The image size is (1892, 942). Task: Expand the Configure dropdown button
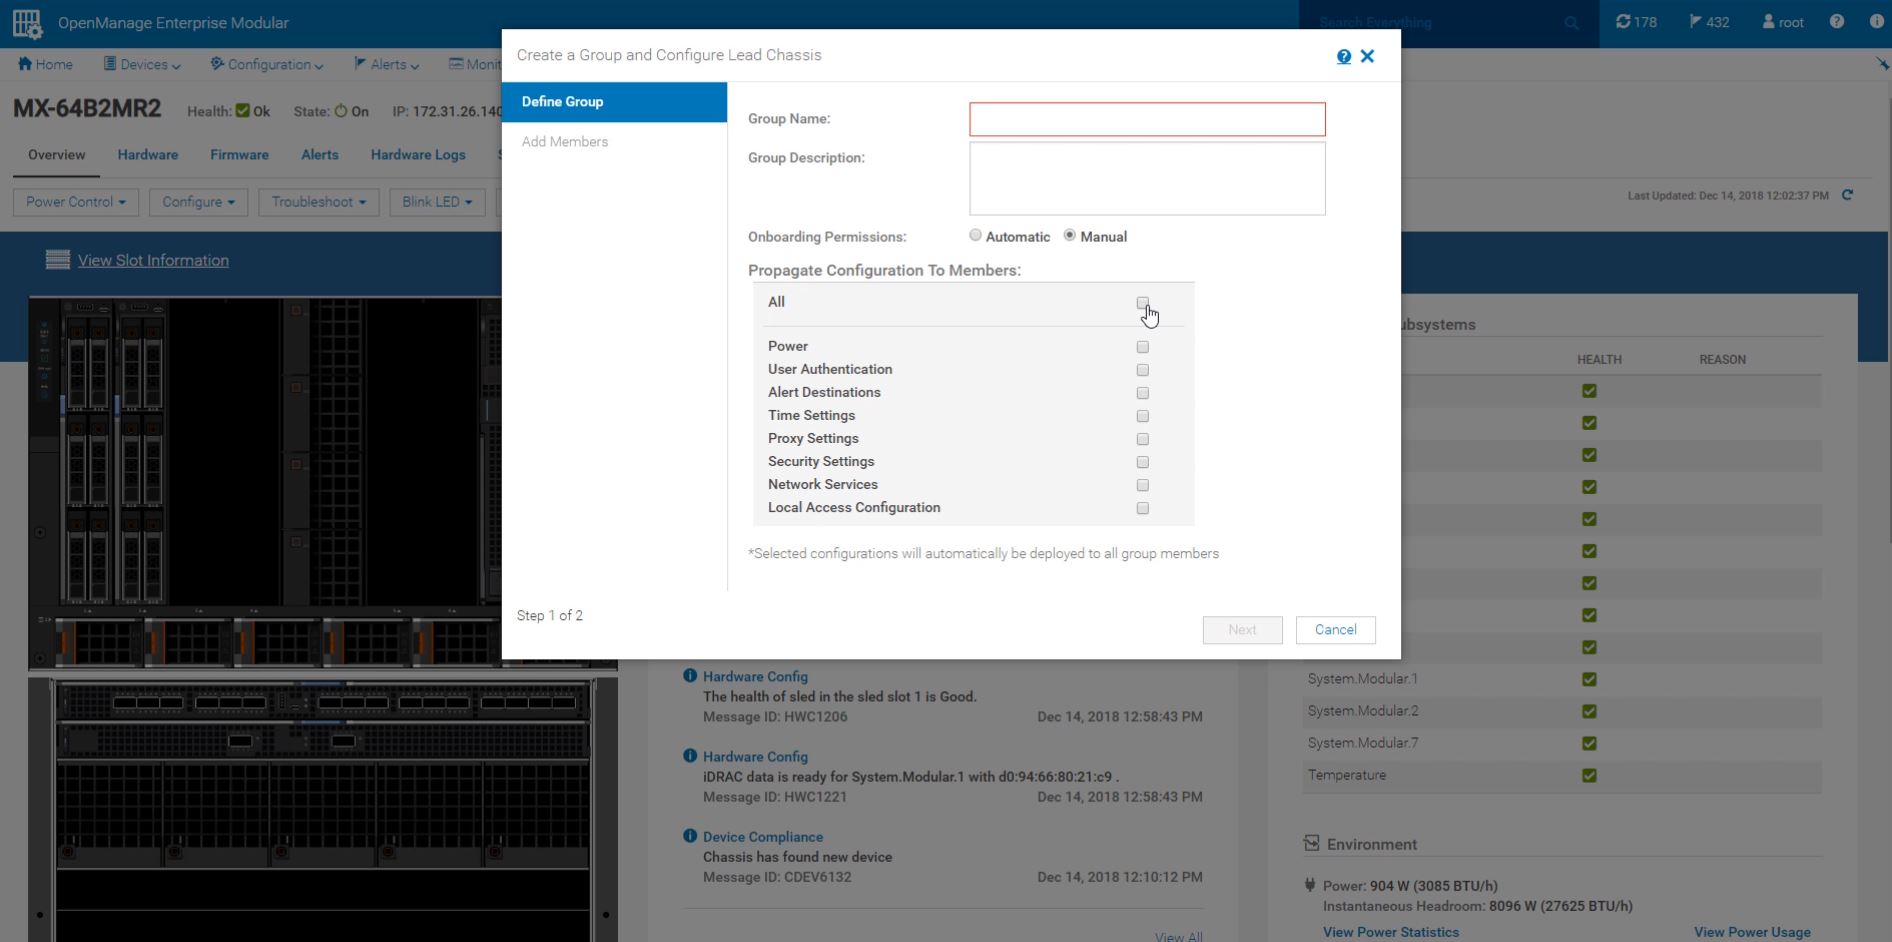[x=198, y=202]
